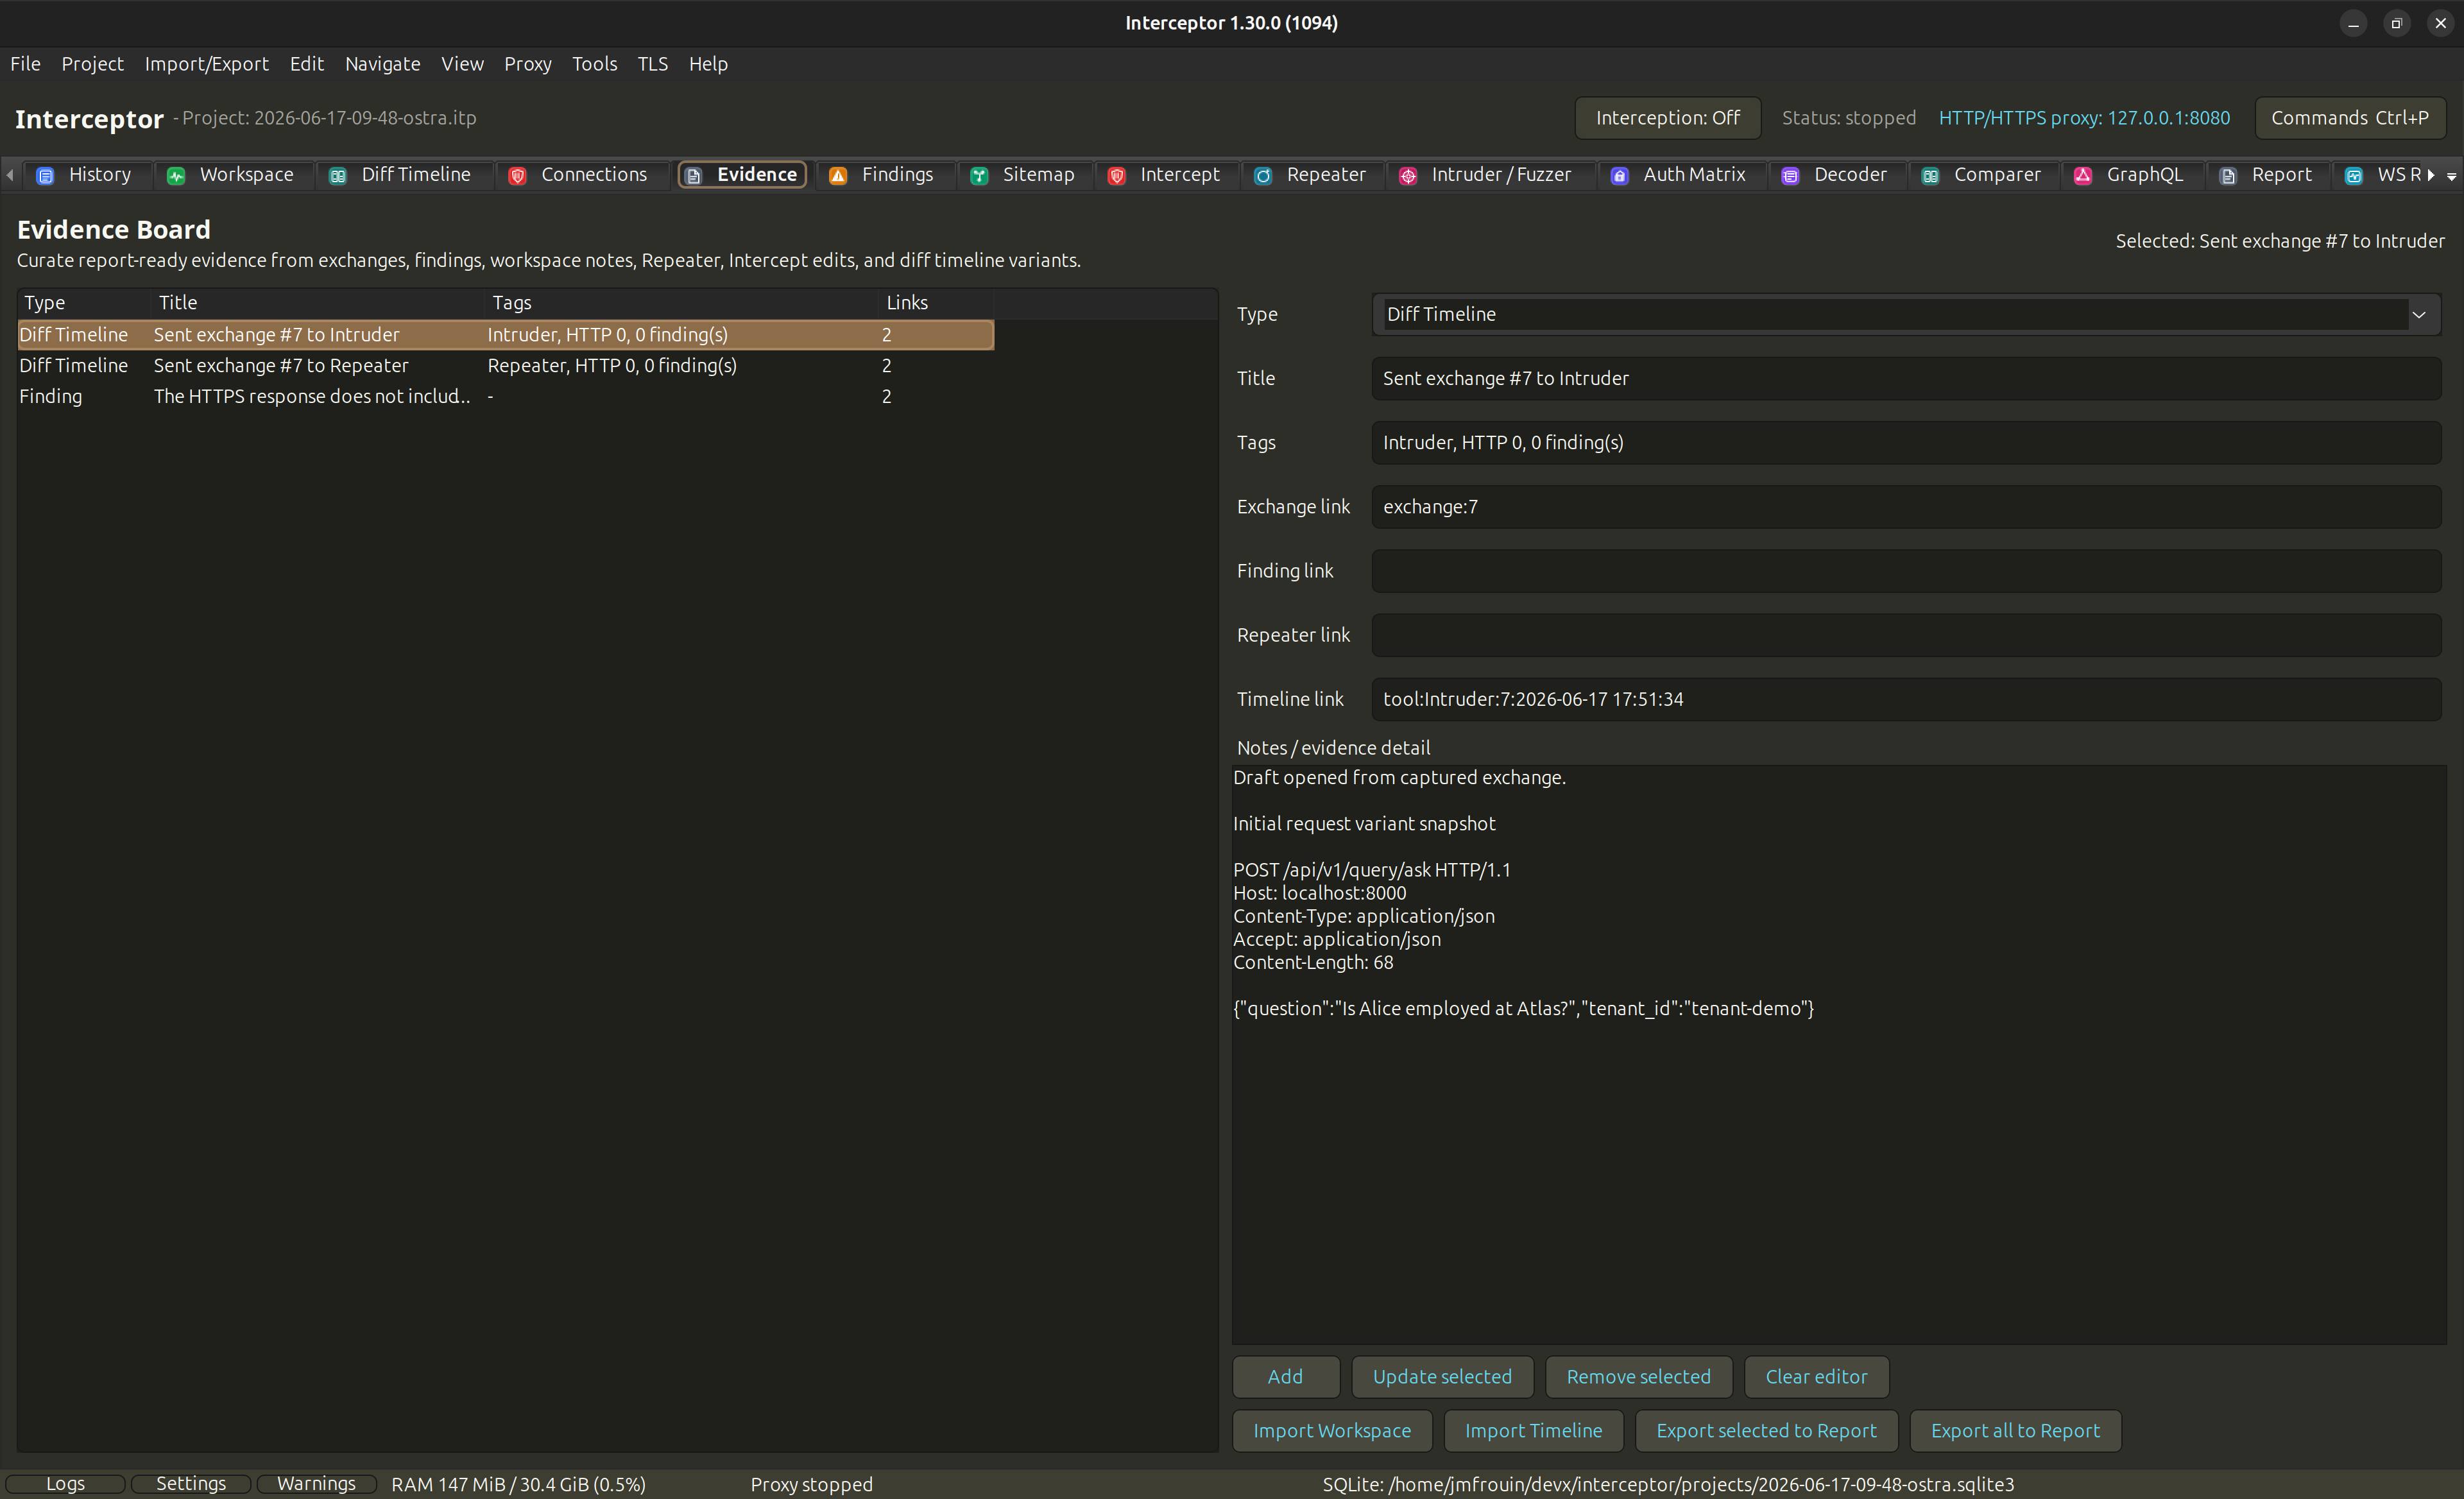Click the Findings tab warning icon
The image size is (2464, 1499).
click(x=838, y=175)
